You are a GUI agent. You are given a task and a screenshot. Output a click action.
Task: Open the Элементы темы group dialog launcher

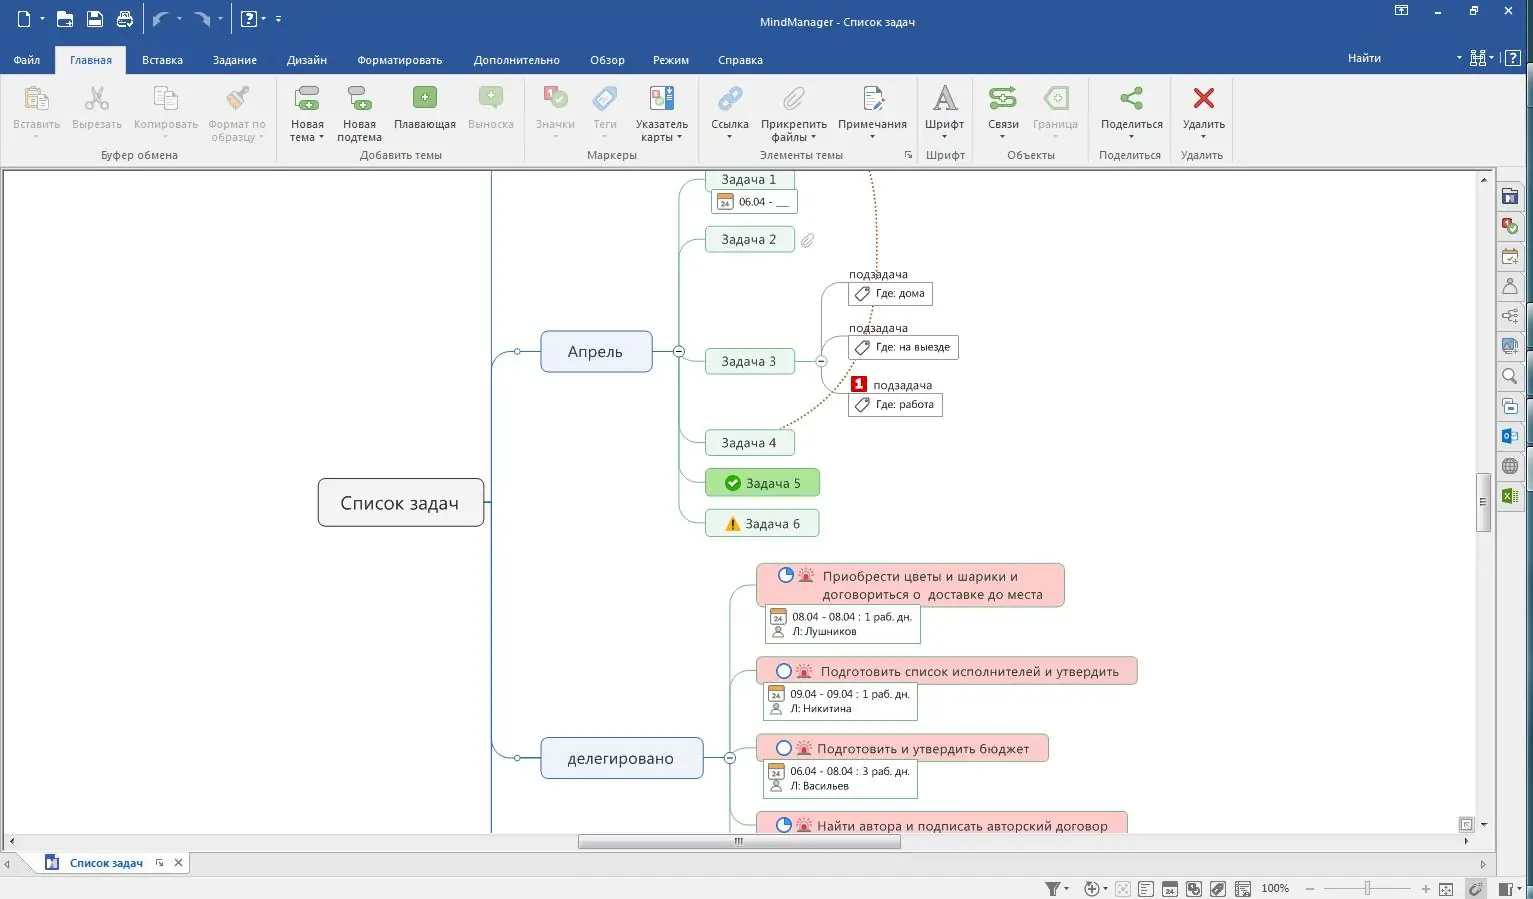click(x=908, y=155)
